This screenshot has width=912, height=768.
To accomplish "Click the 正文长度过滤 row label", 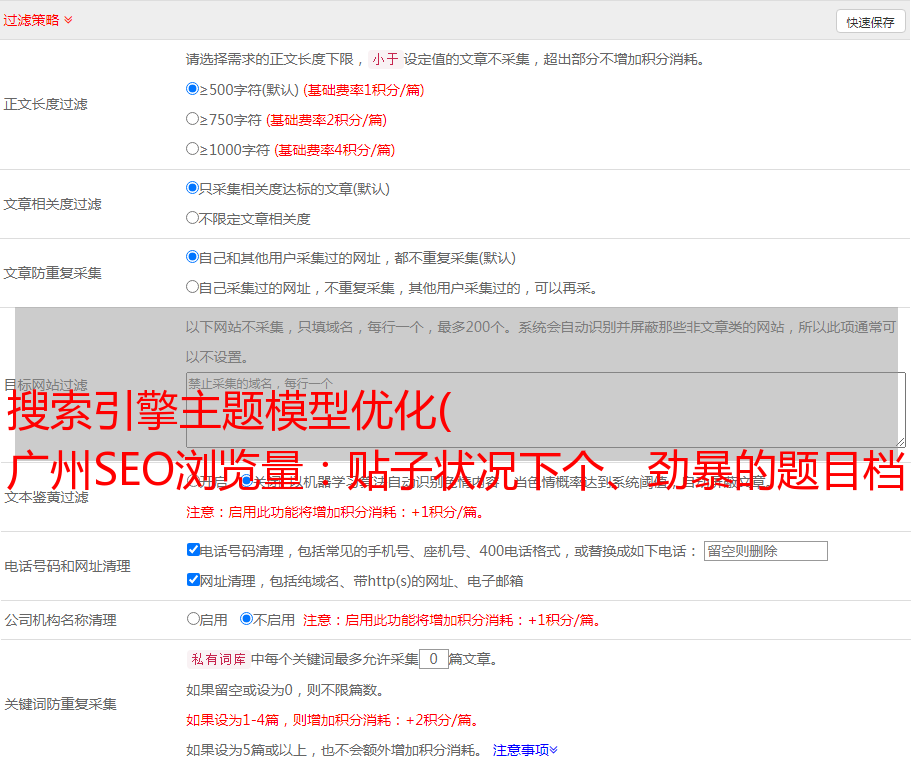I will tap(45, 104).
